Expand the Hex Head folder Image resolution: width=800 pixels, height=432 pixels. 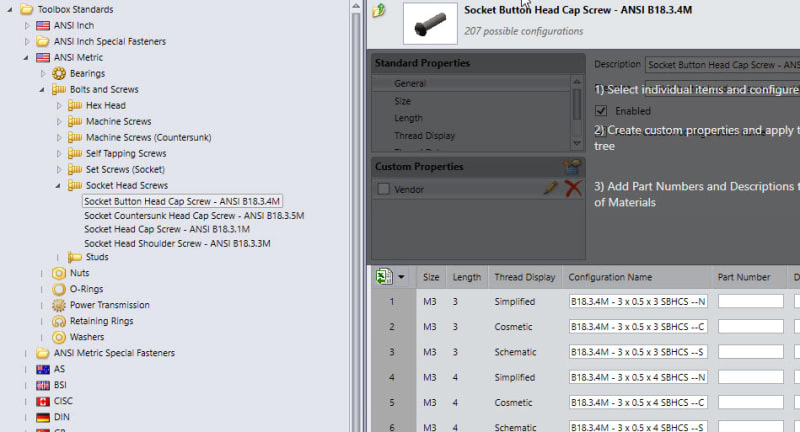tap(59, 106)
